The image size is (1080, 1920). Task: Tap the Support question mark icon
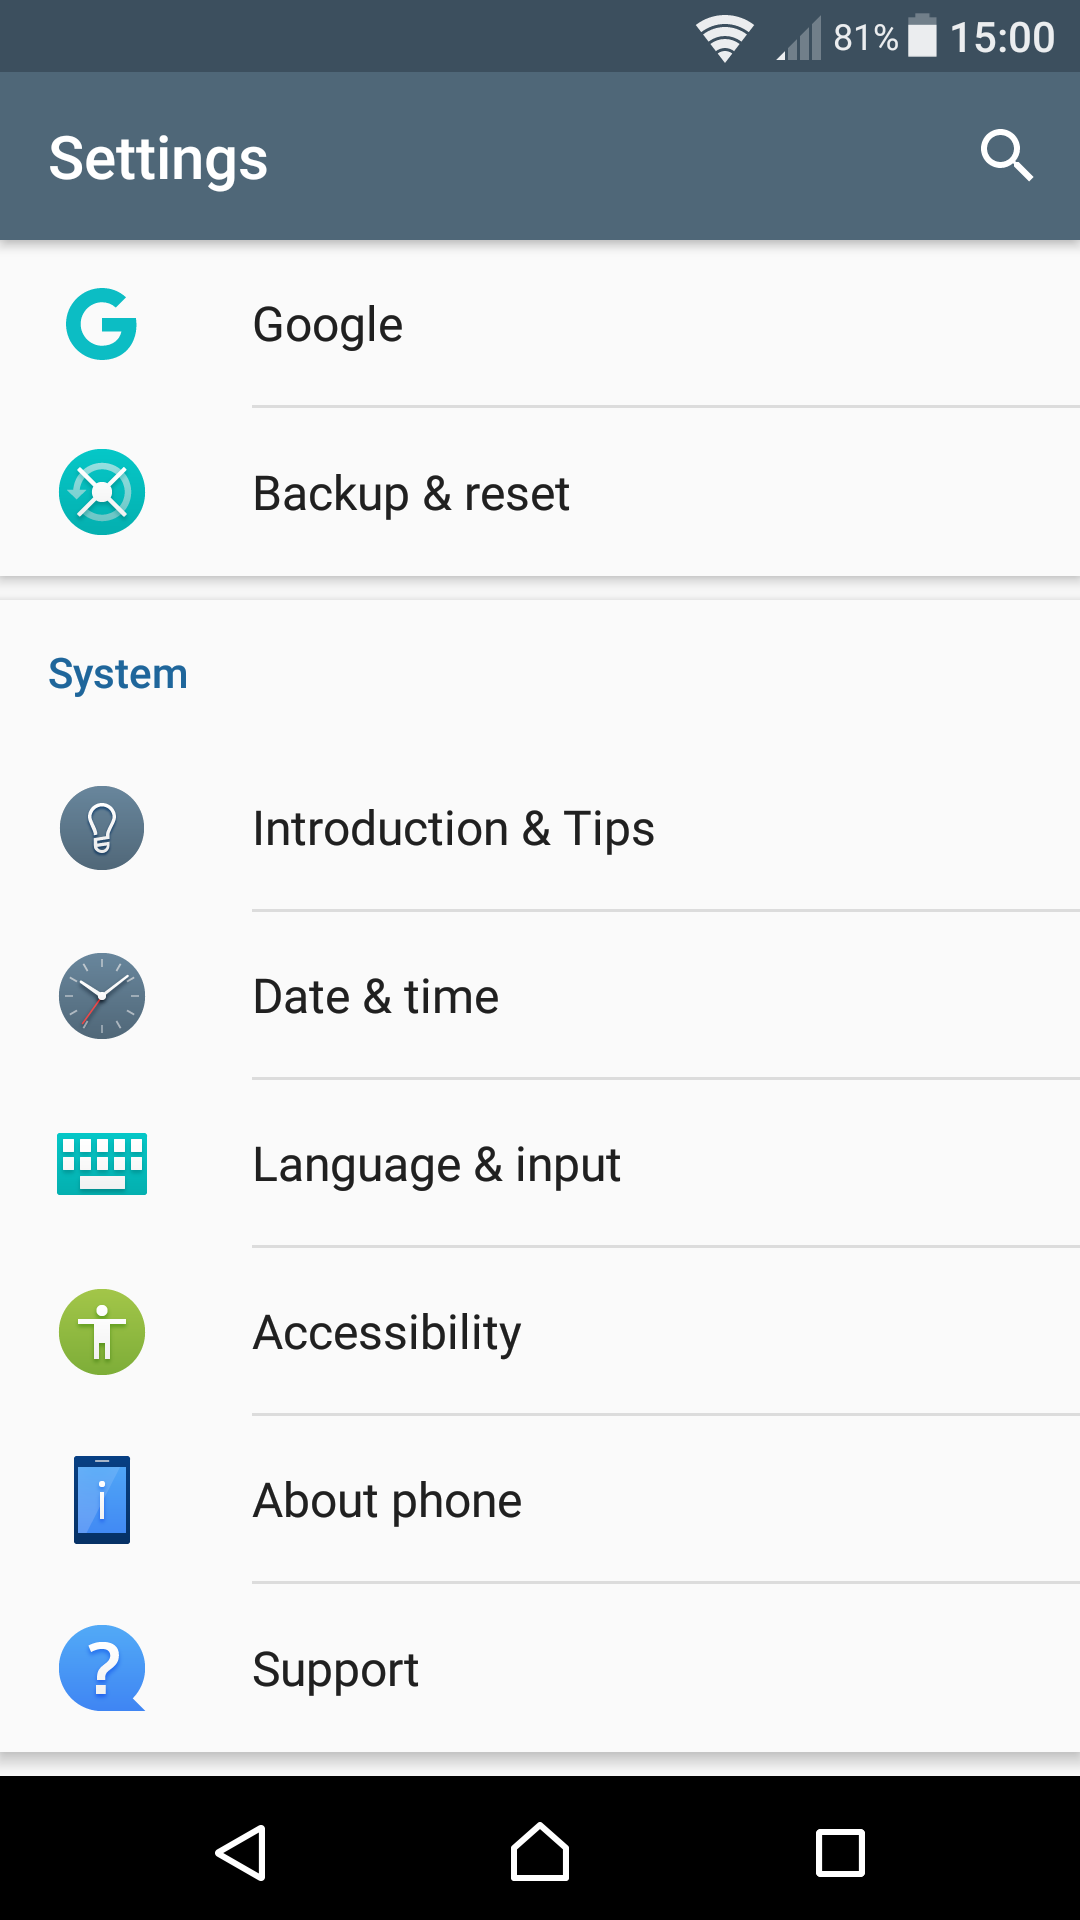click(101, 1668)
